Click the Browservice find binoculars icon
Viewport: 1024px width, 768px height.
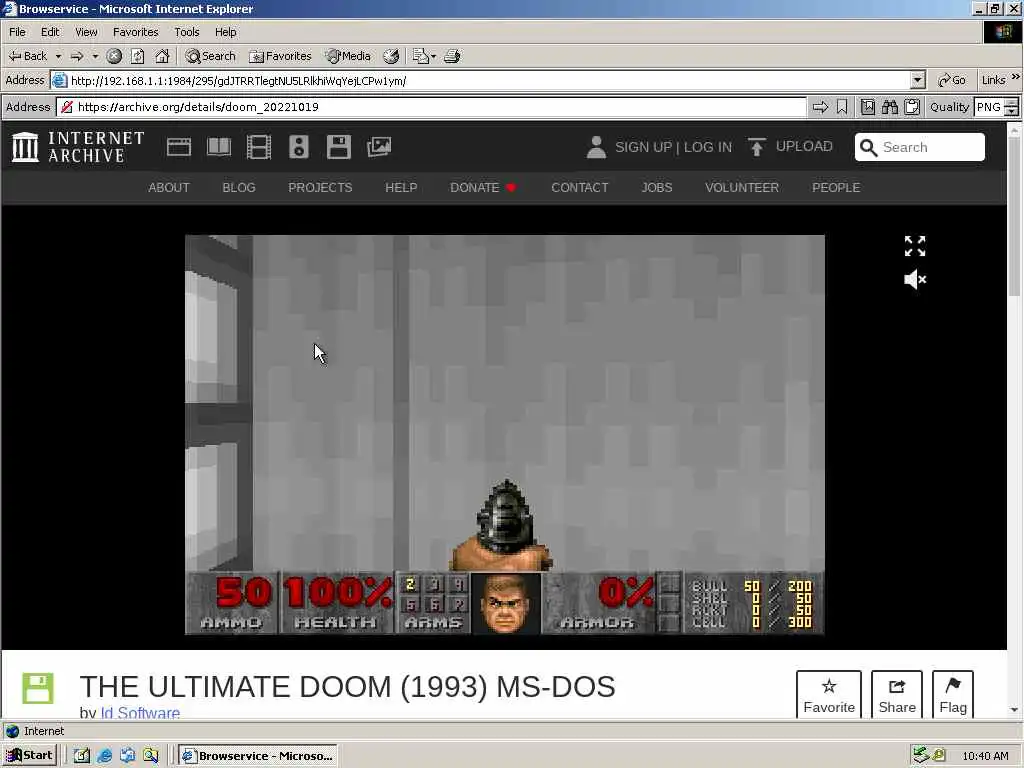click(x=889, y=107)
